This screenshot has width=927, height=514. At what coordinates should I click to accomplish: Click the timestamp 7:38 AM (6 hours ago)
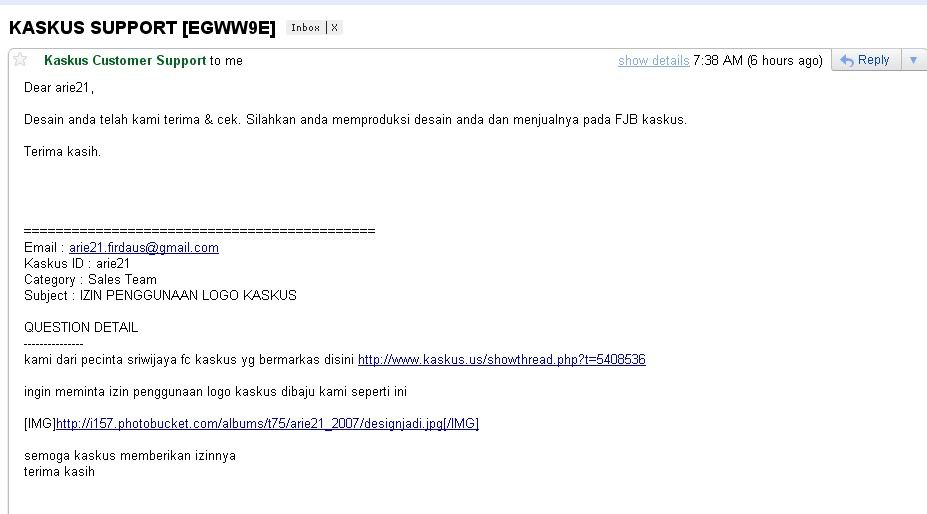[757, 60]
